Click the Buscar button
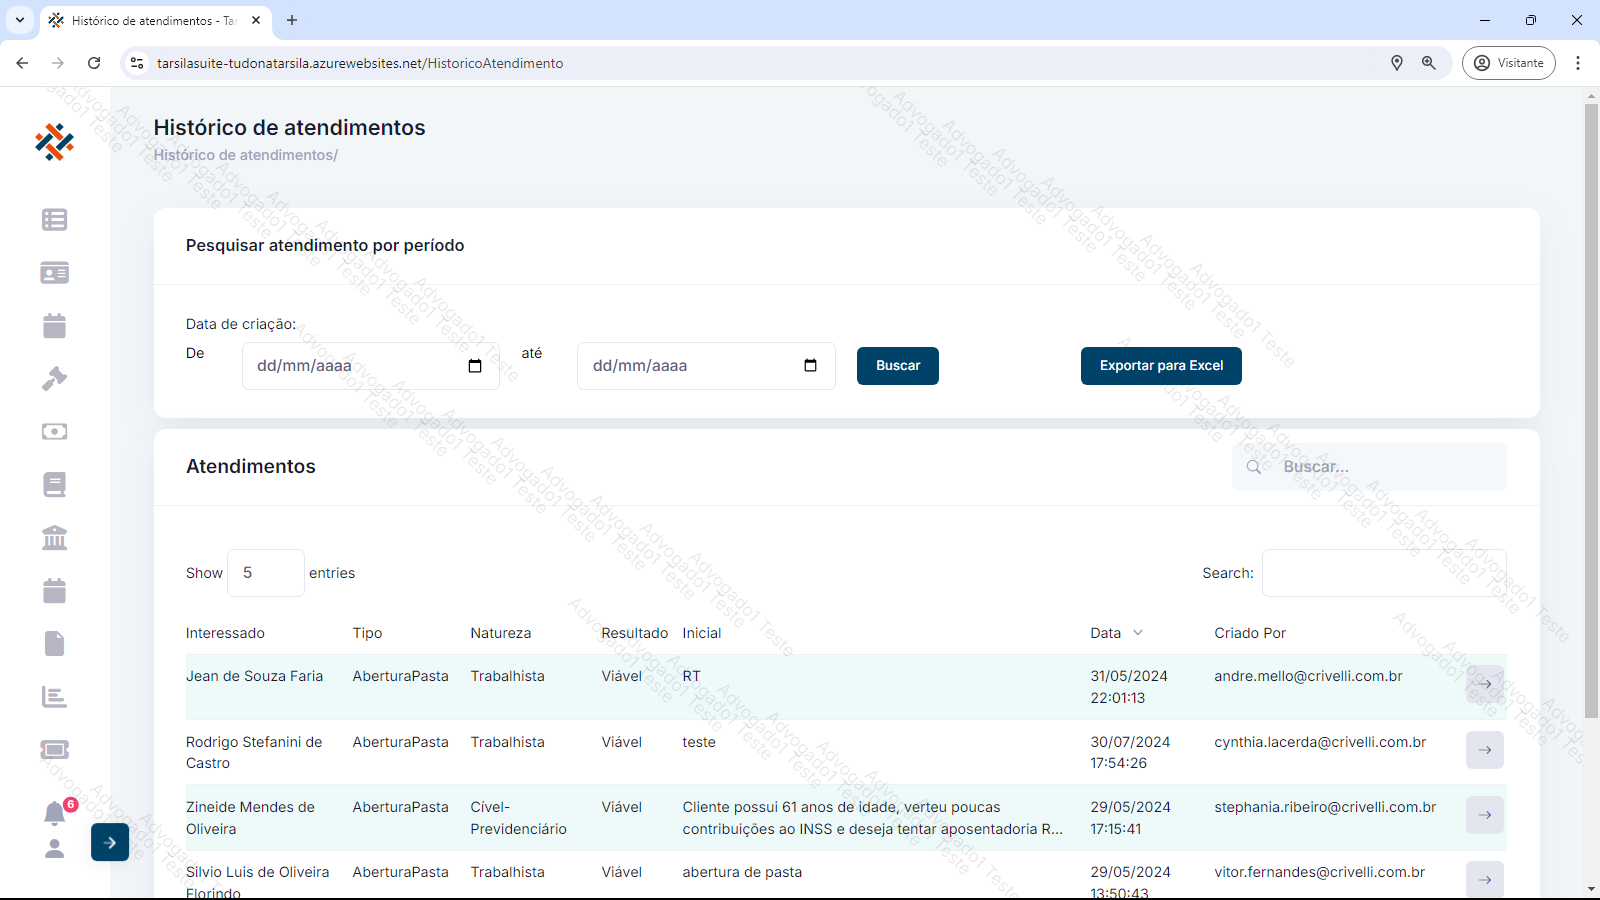This screenshot has width=1600, height=900. [x=897, y=366]
